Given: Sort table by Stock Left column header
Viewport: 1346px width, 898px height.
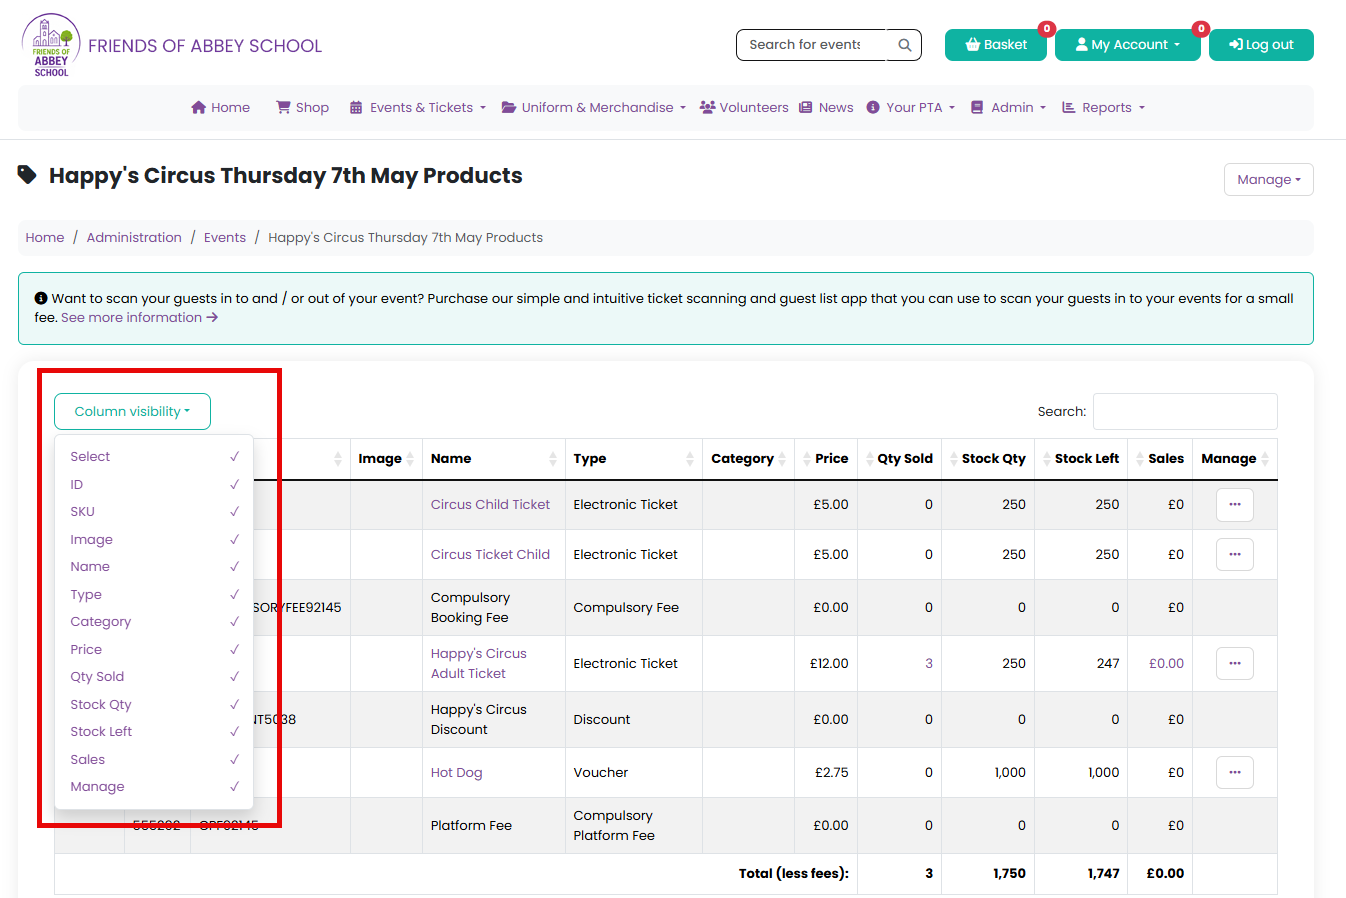Looking at the screenshot, I should point(1081,459).
